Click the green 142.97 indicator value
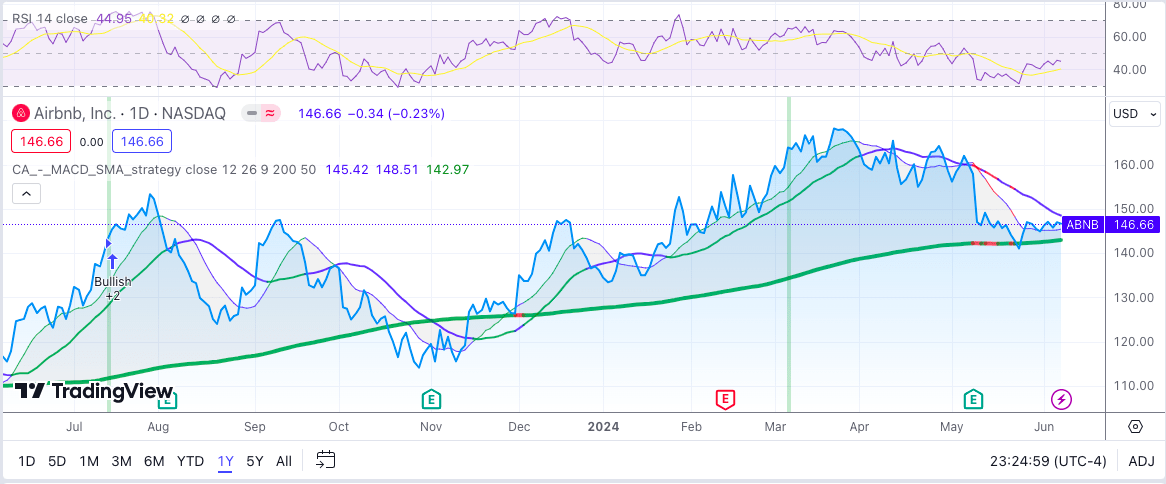The width and height of the screenshot is (1166, 484). [x=447, y=169]
